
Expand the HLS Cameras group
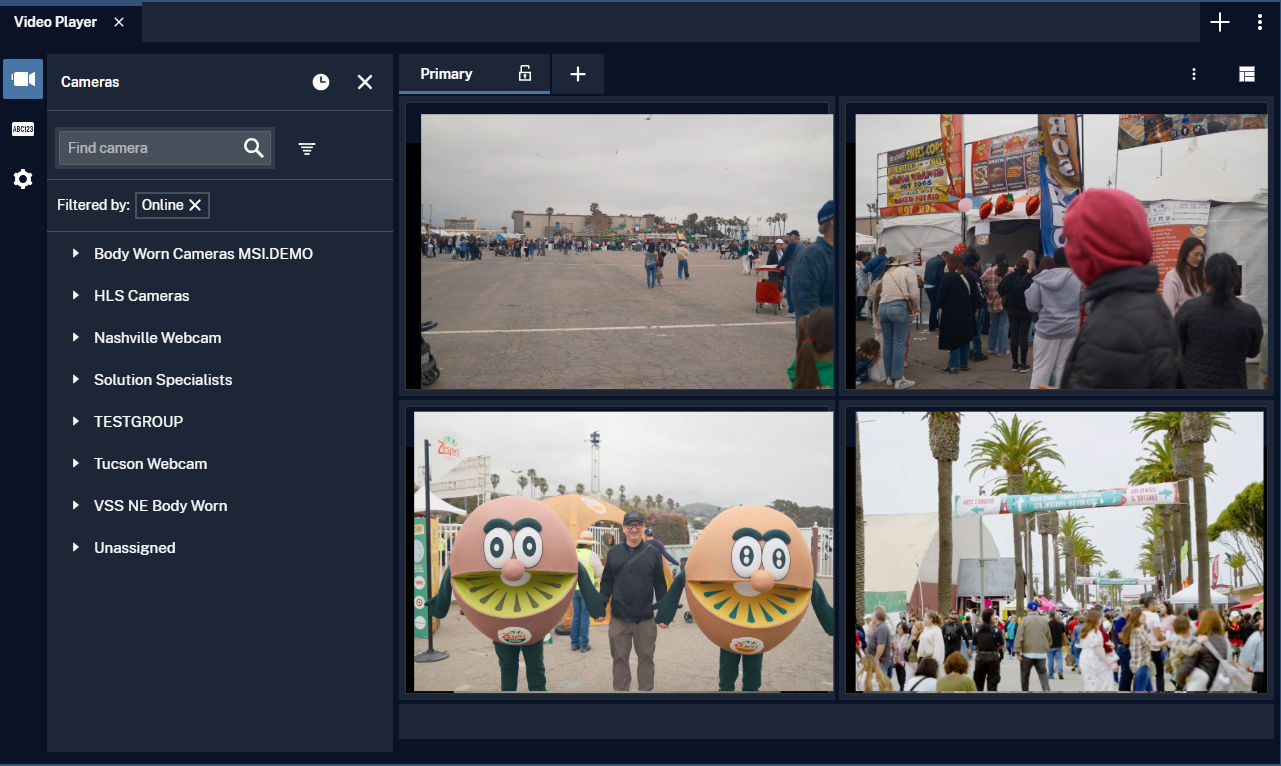coord(75,296)
